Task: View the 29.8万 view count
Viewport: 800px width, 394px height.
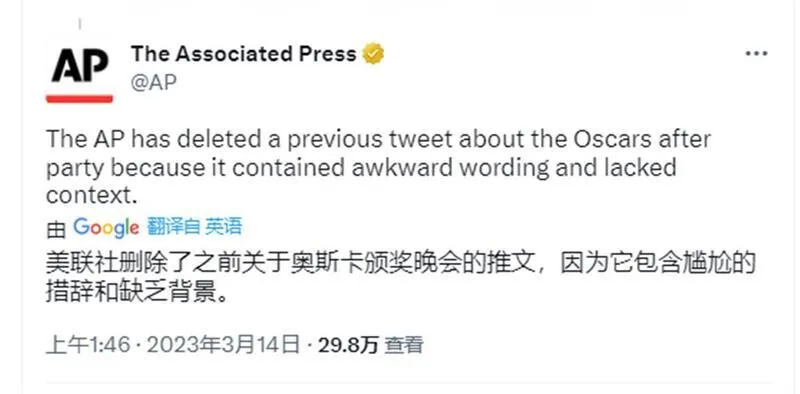Action: point(348,345)
